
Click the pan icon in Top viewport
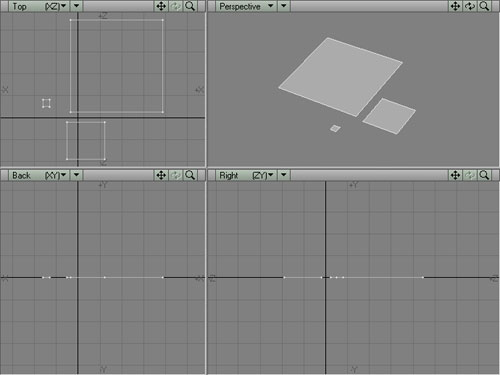click(161, 6)
